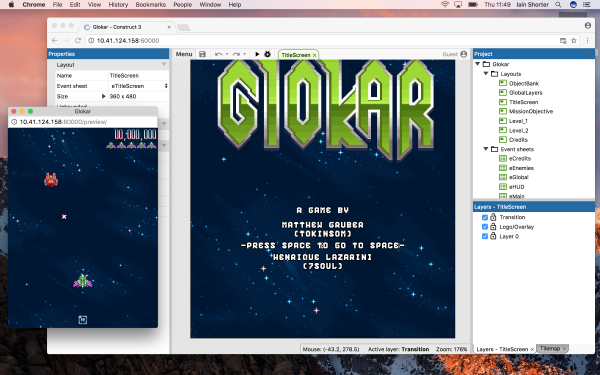Uncheck the Transition layer visibility checkbox

pyautogui.click(x=485, y=217)
